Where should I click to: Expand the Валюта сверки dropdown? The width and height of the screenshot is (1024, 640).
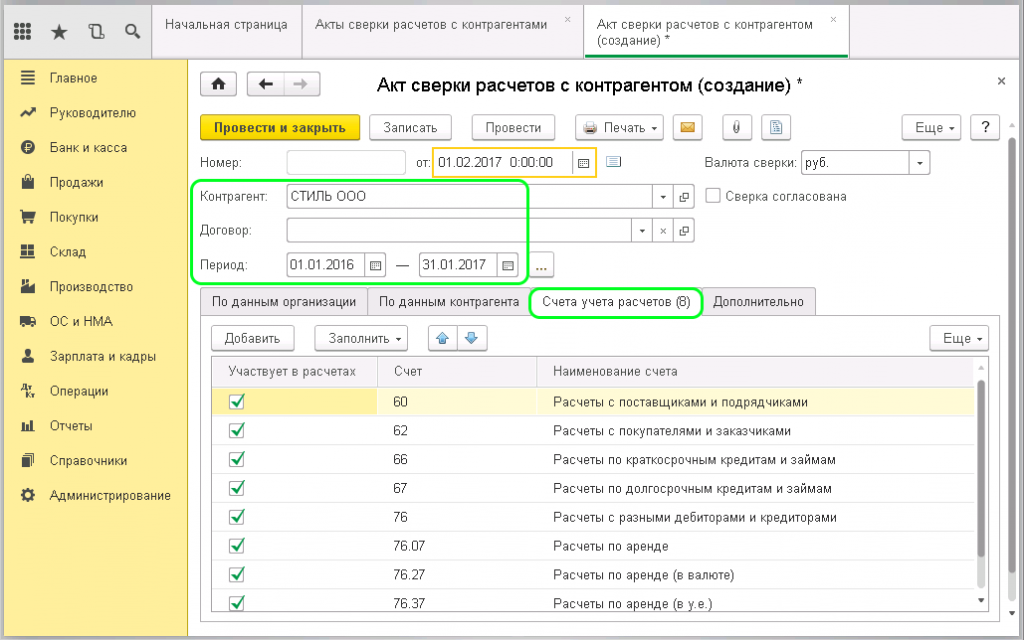[919, 162]
